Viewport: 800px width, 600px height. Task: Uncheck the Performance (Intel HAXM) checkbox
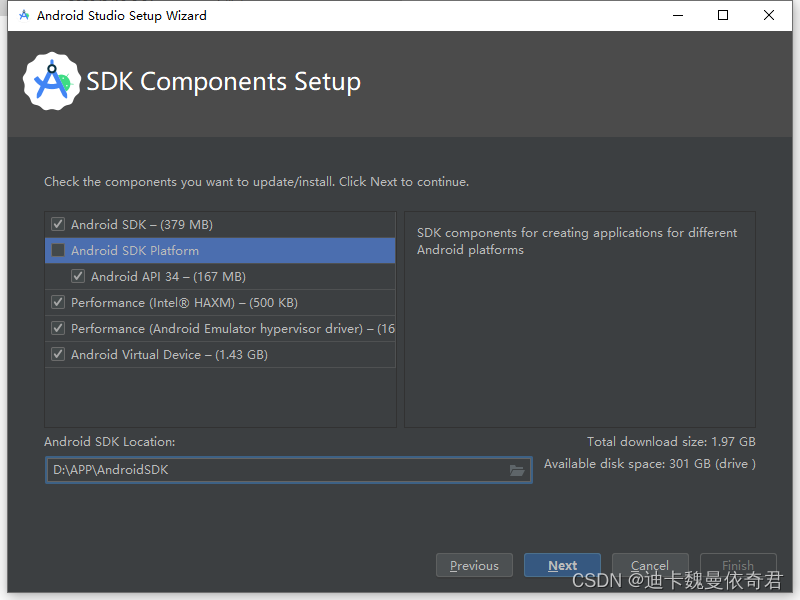(x=58, y=302)
